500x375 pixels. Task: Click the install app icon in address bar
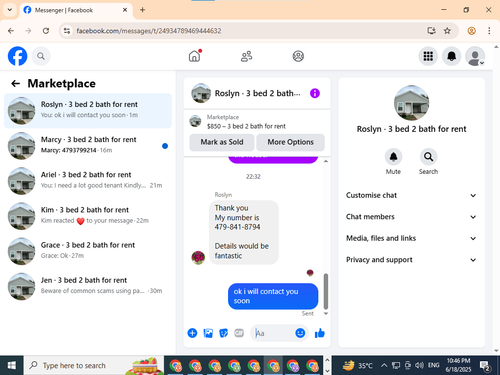point(432,31)
